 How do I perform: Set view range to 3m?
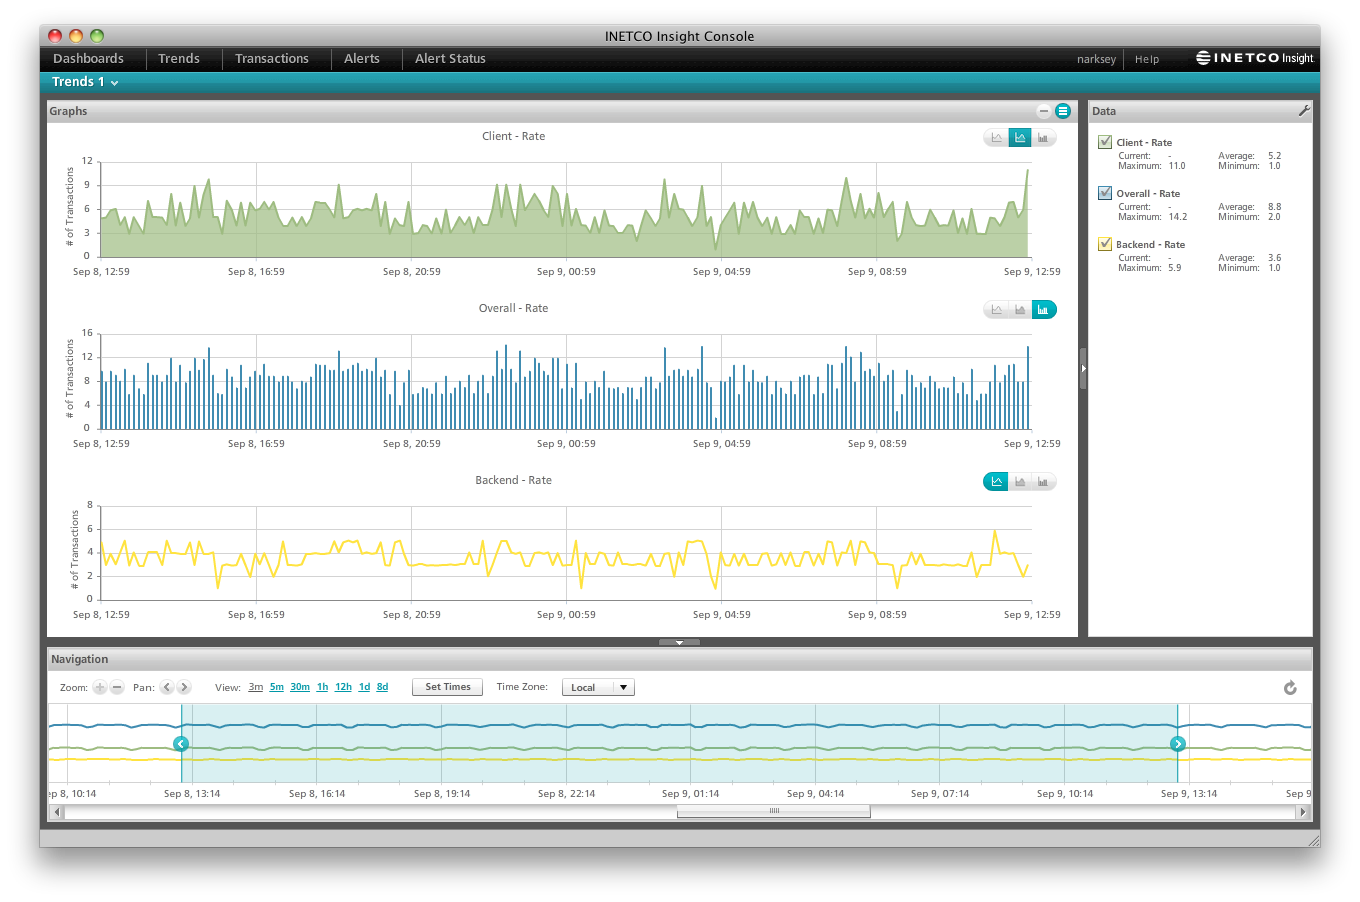256,687
